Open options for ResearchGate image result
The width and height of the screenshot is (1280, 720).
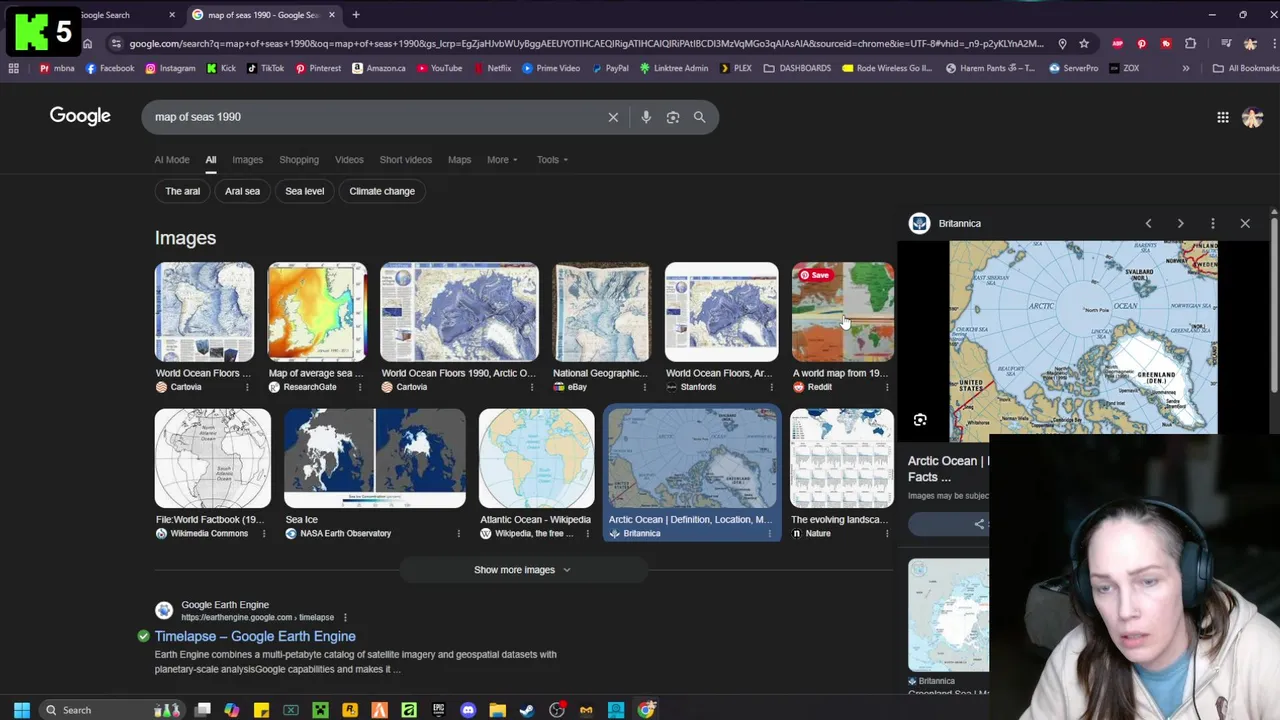pyautogui.click(x=360, y=387)
